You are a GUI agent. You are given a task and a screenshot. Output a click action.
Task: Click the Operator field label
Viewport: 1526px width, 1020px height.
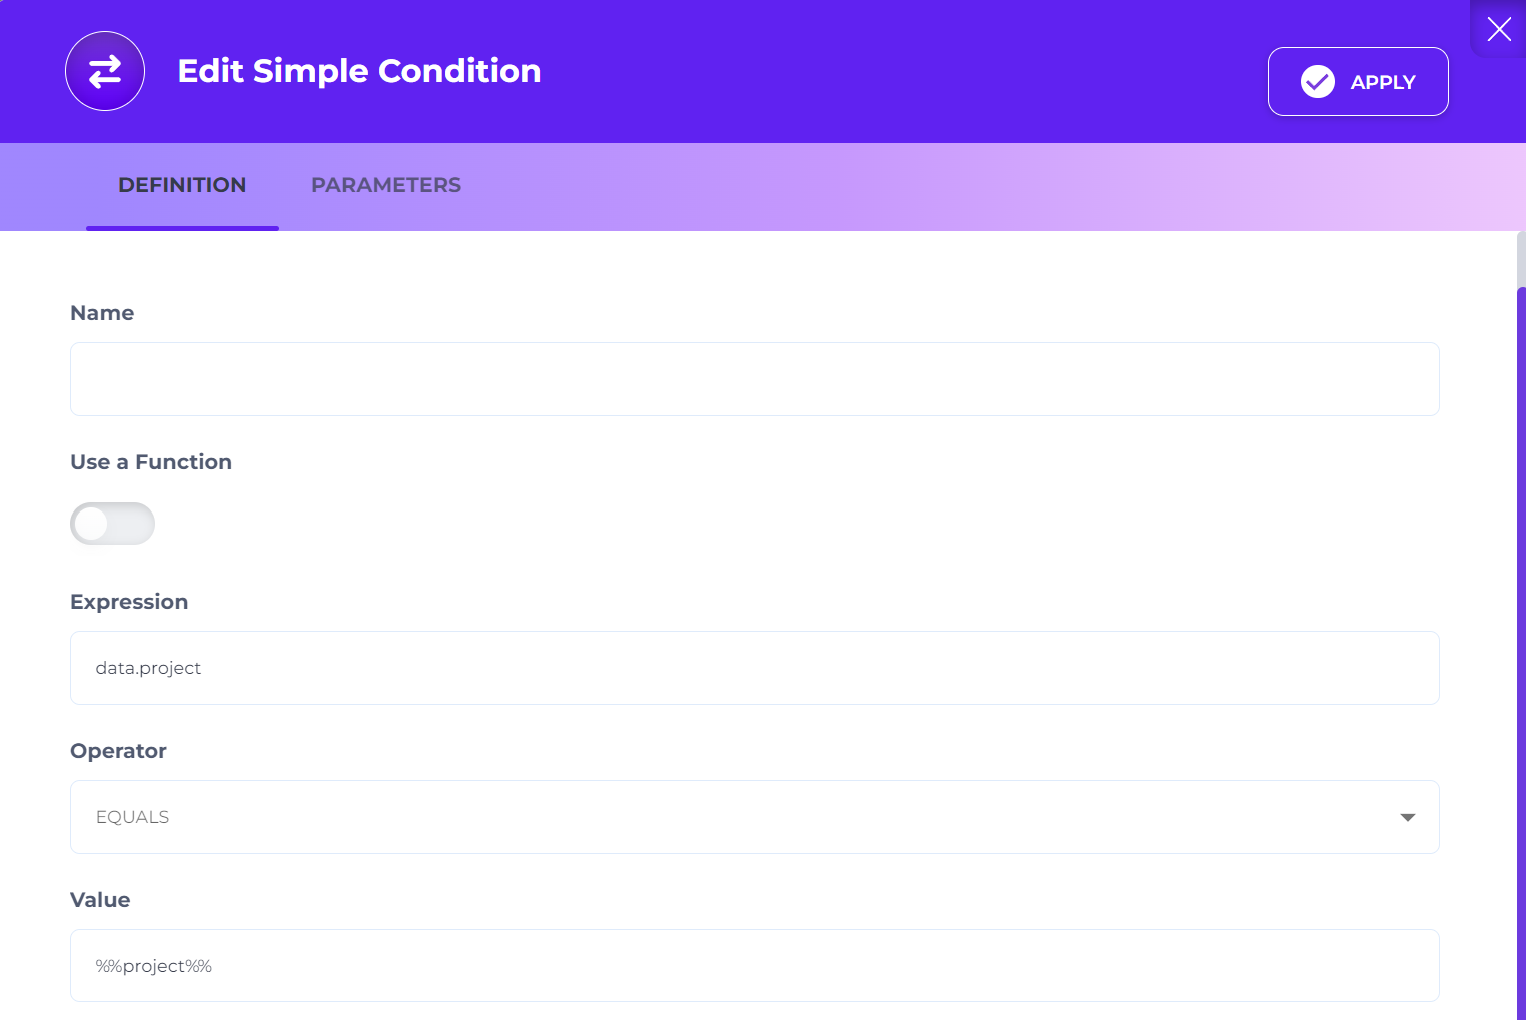tap(118, 751)
